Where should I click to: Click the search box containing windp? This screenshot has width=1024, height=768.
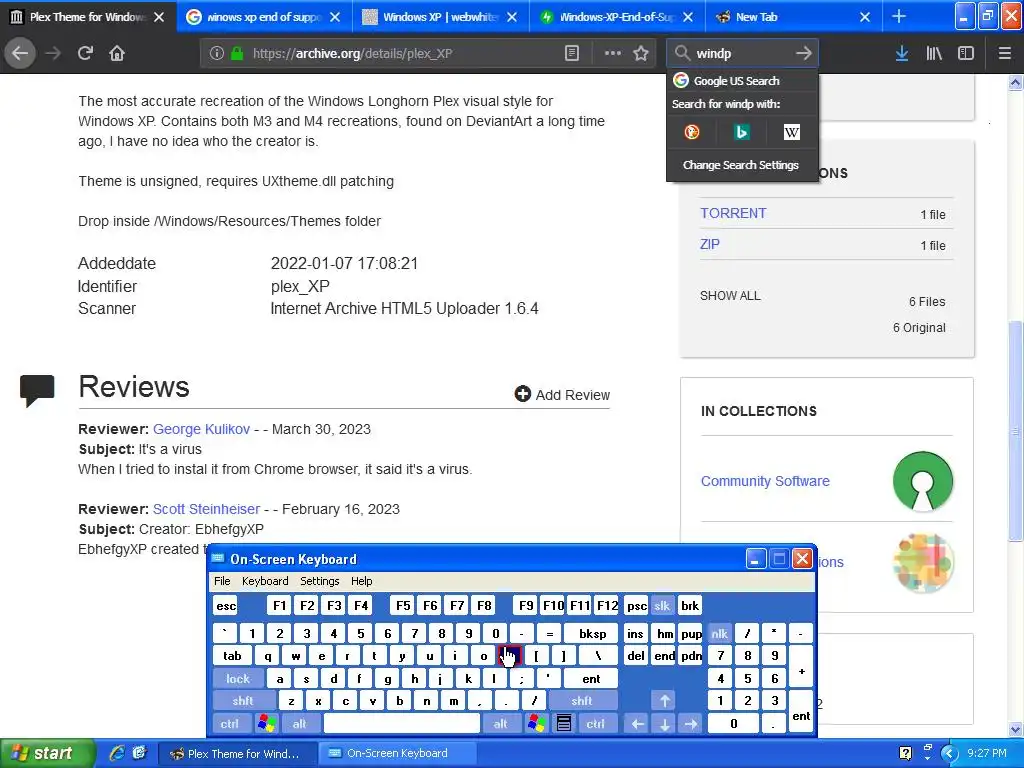point(743,54)
